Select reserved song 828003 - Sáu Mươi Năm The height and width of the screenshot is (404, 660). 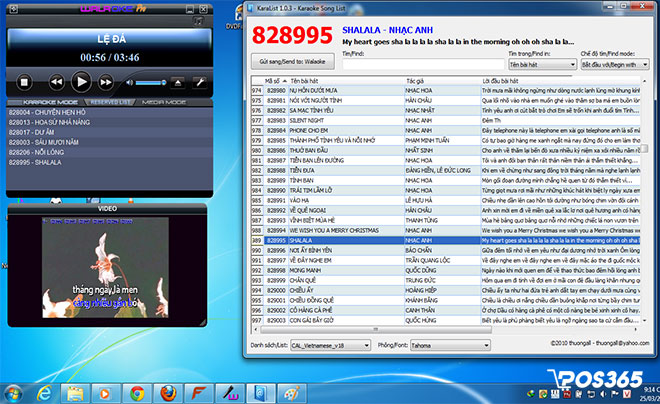(x=109, y=142)
